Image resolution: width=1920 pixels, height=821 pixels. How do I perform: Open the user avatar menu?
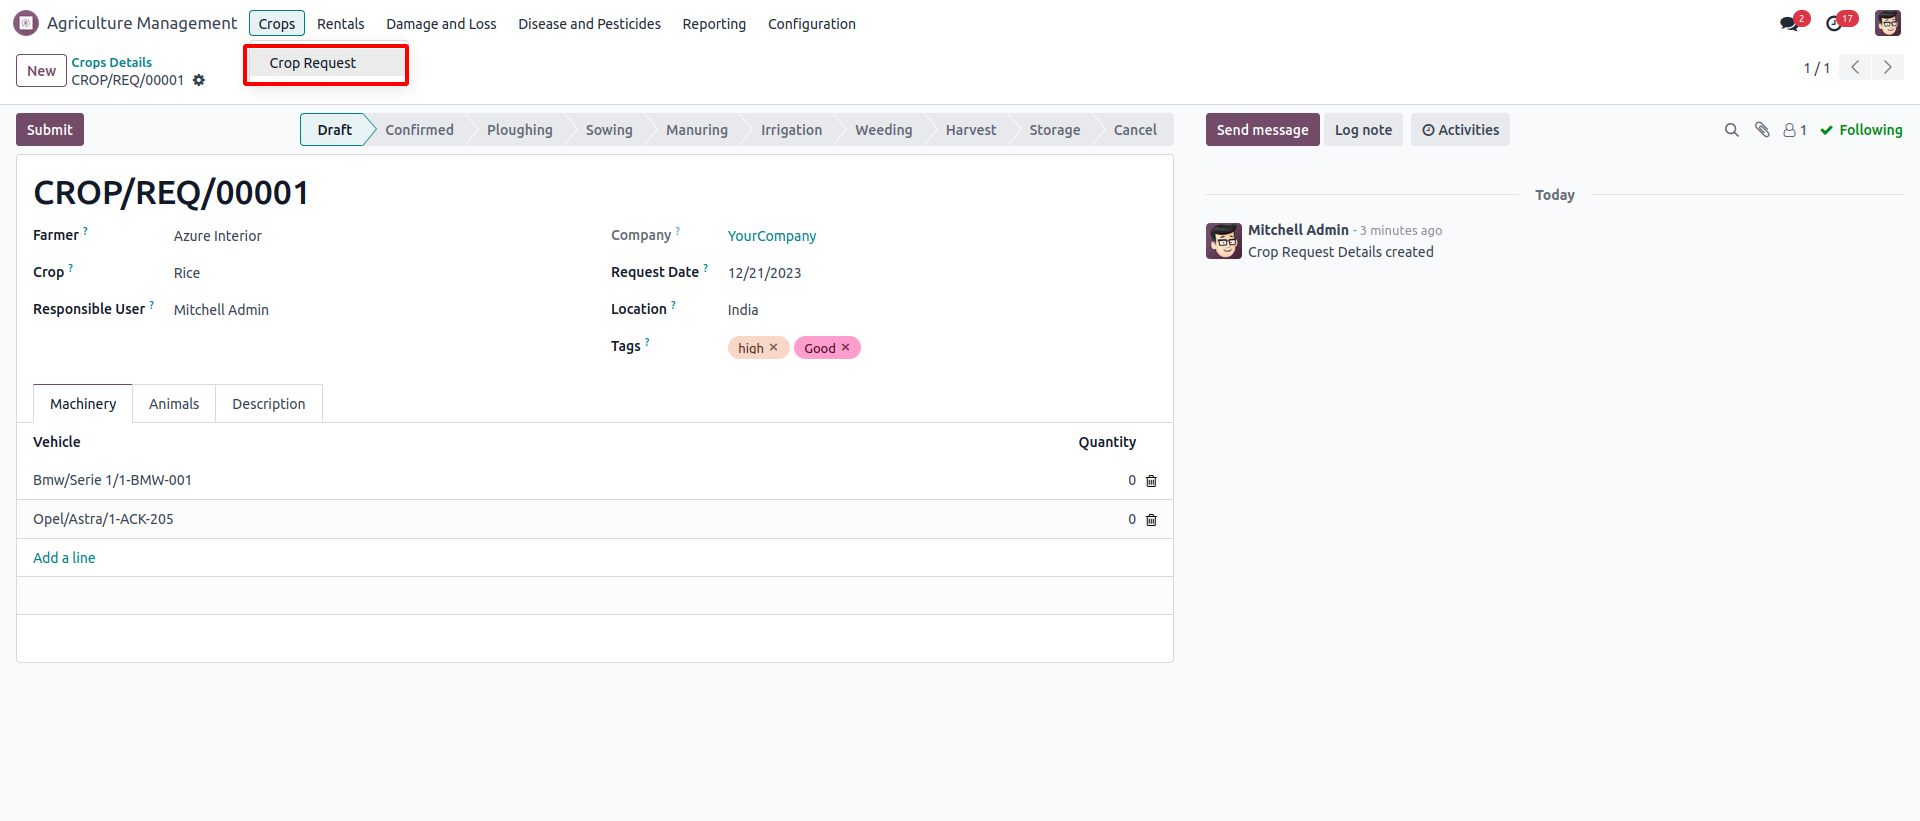[1887, 23]
